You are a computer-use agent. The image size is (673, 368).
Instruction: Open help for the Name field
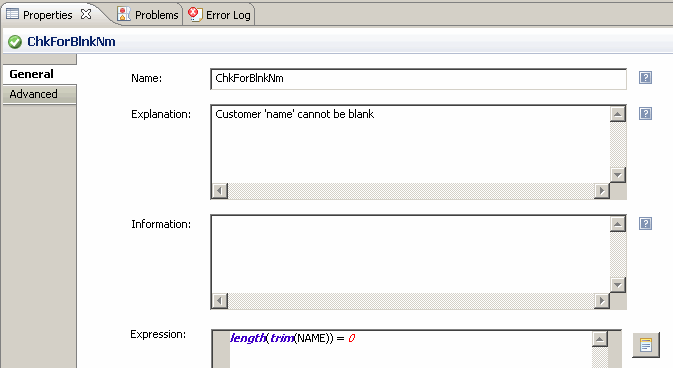click(x=645, y=78)
